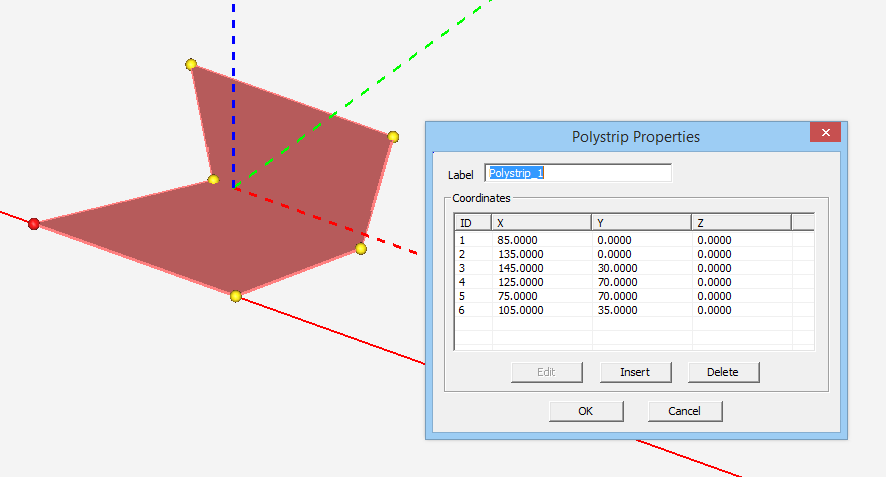Focus the Label field containing Polystrip_1

[578, 173]
